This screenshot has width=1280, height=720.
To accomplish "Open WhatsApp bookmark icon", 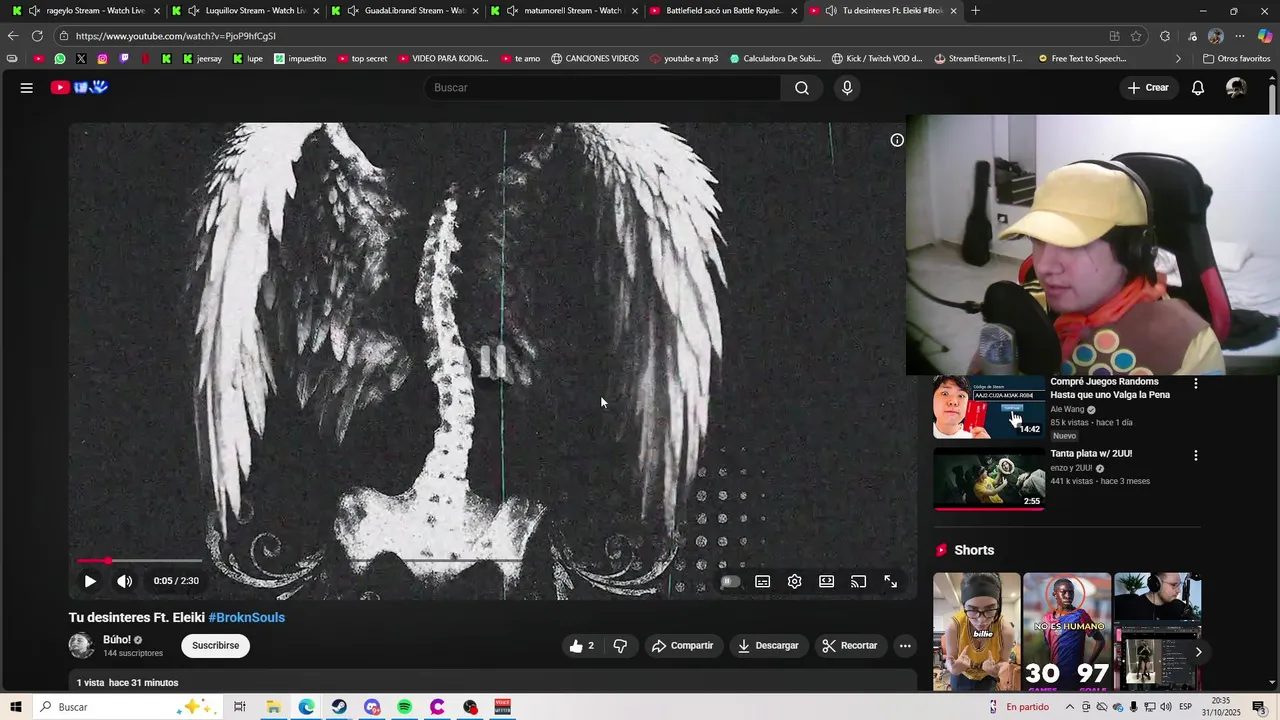I will pos(60,58).
